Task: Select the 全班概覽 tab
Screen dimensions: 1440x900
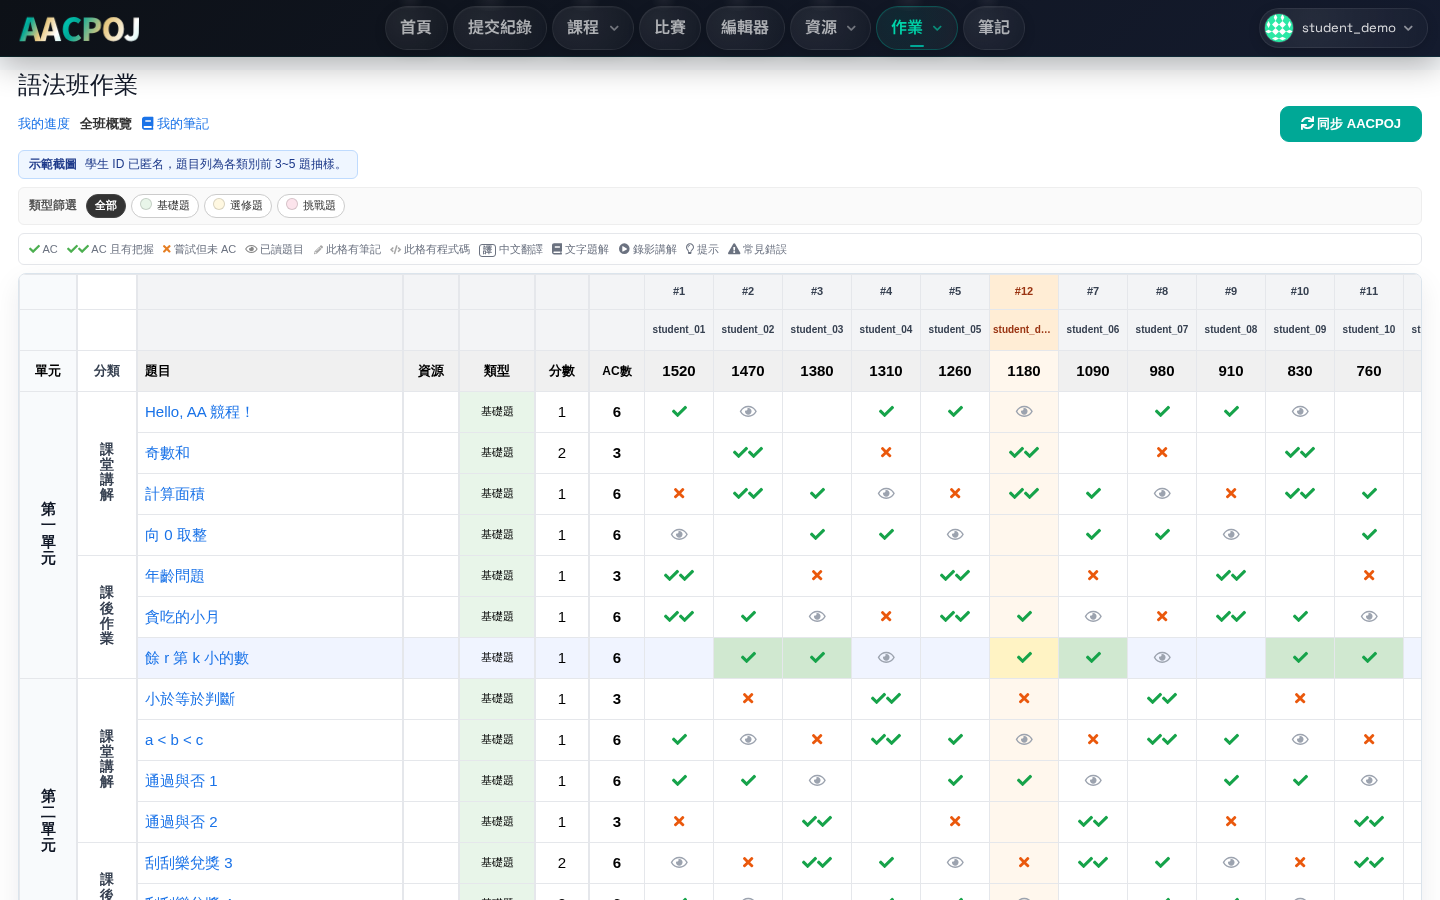Action: coord(106,124)
